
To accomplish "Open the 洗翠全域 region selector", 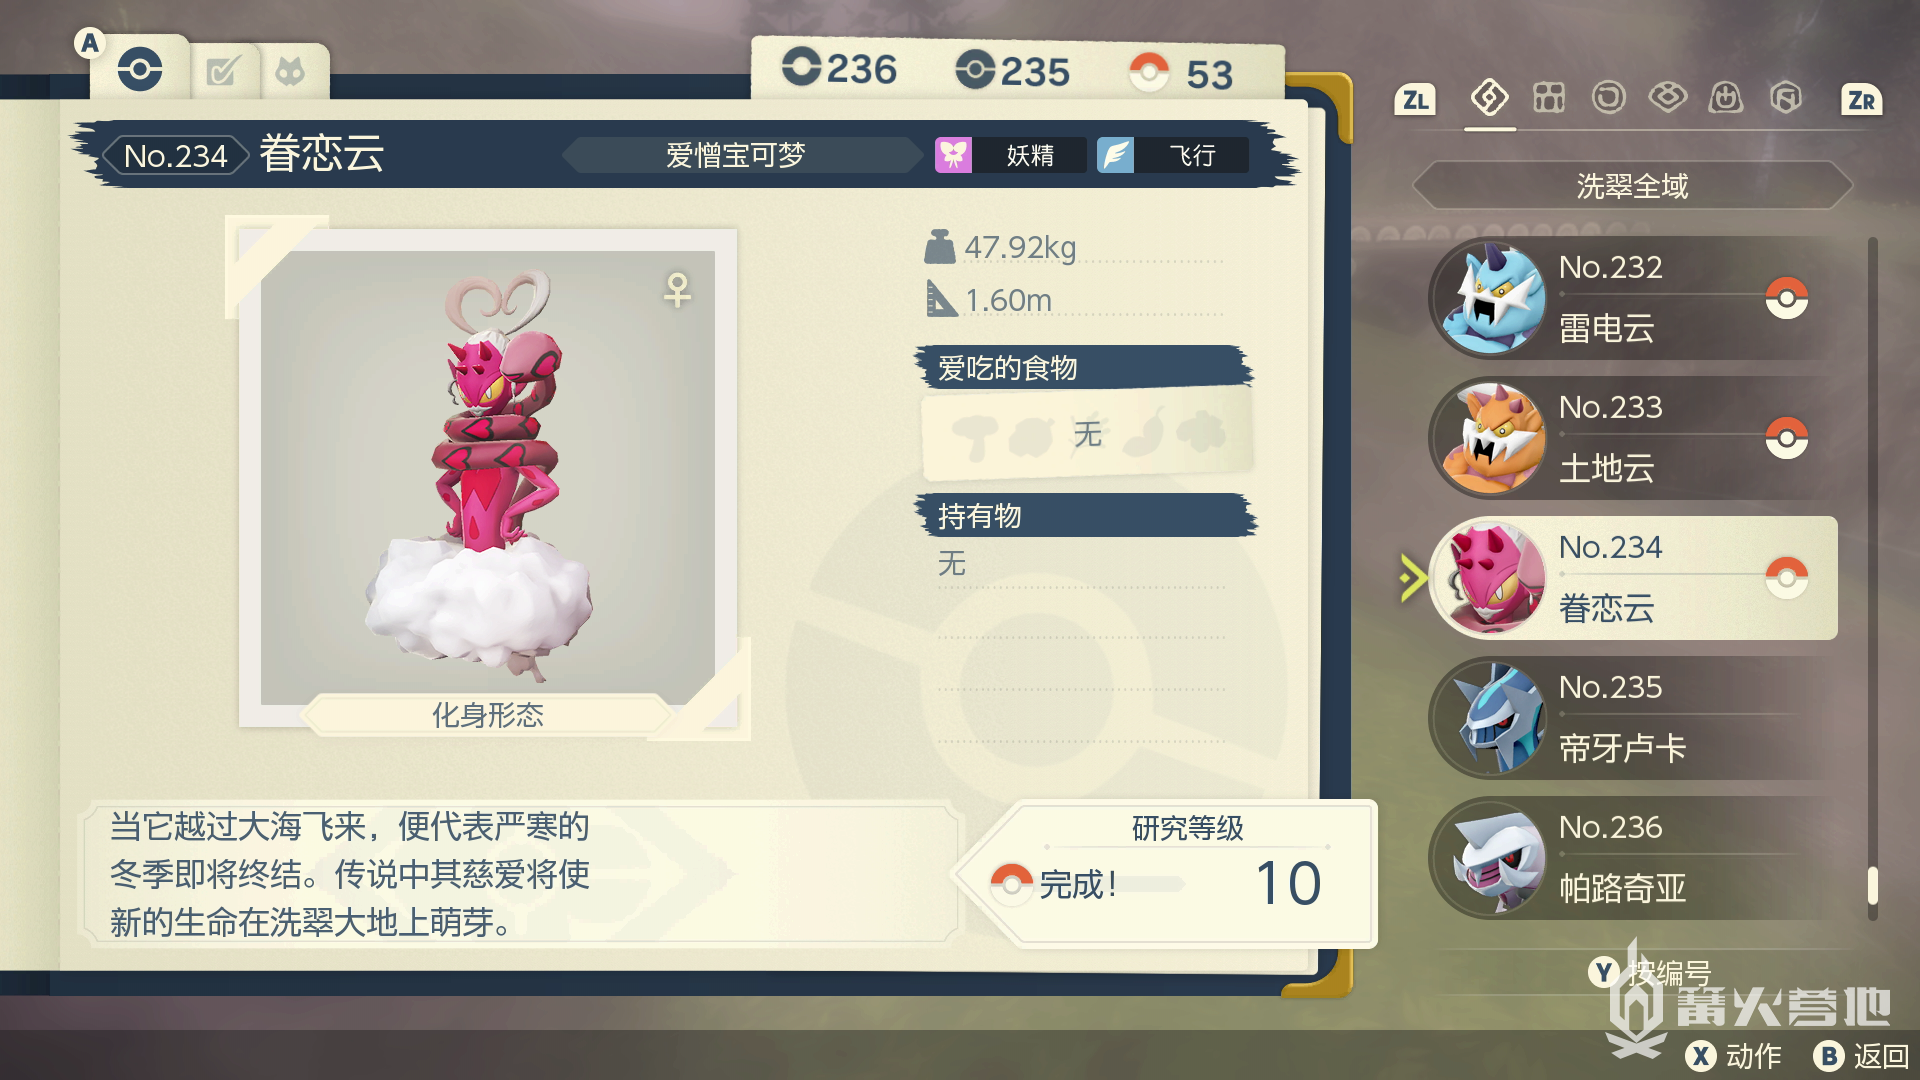I will 1632,186.
